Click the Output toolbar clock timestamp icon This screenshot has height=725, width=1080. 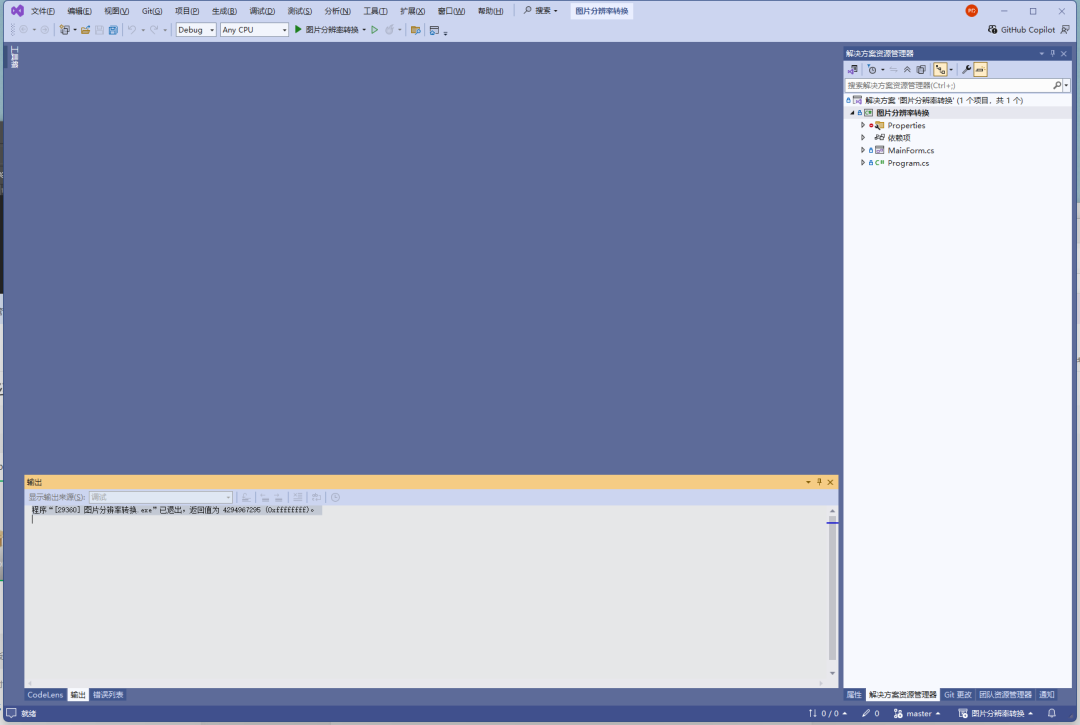(x=335, y=497)
